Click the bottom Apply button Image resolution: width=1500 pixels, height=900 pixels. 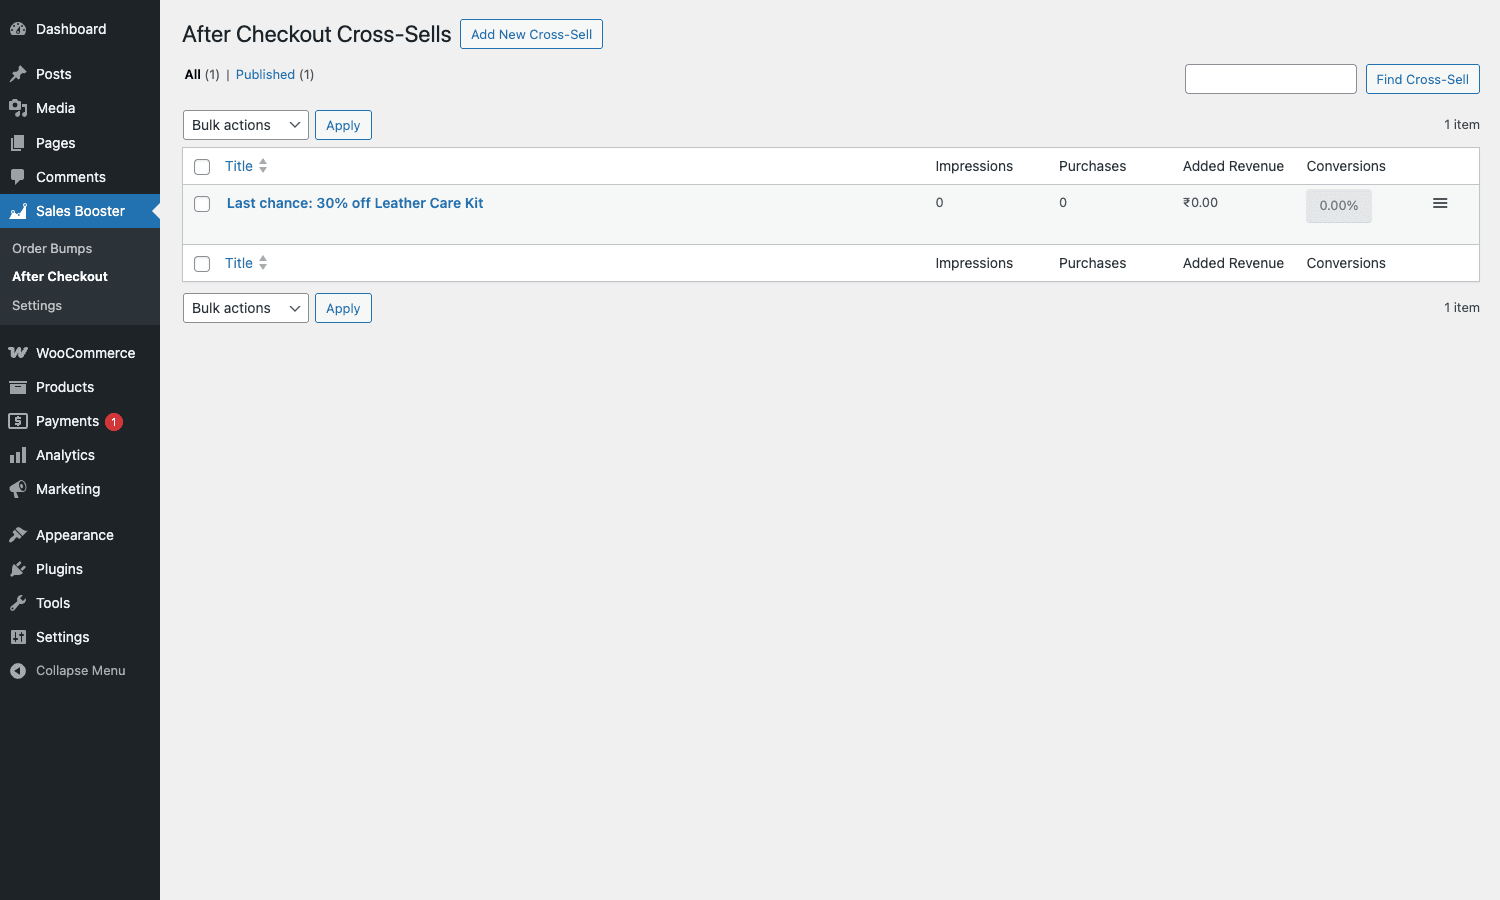(343, 308)
